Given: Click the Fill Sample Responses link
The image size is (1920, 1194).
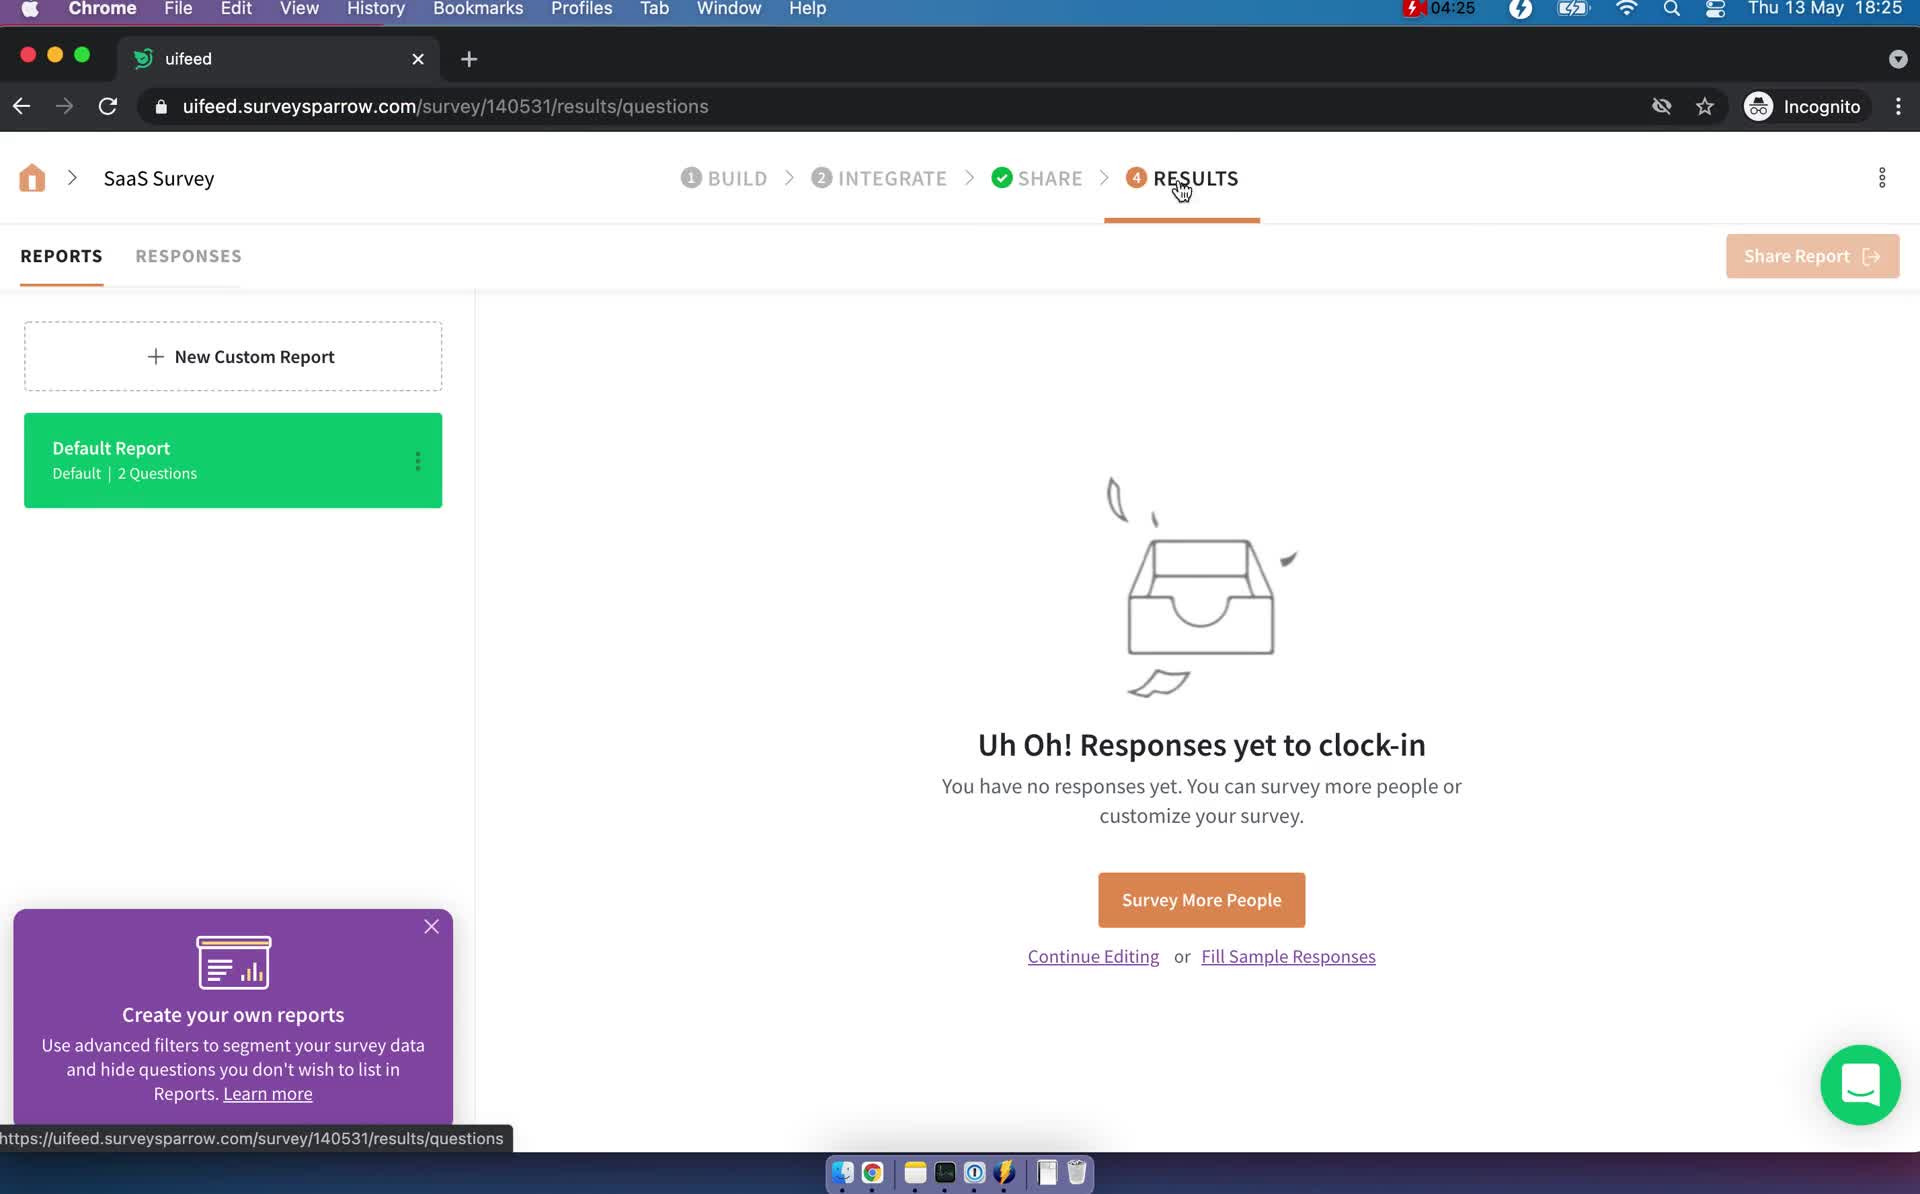Looking at the screenshot, I should click(x=1289, y=956).
